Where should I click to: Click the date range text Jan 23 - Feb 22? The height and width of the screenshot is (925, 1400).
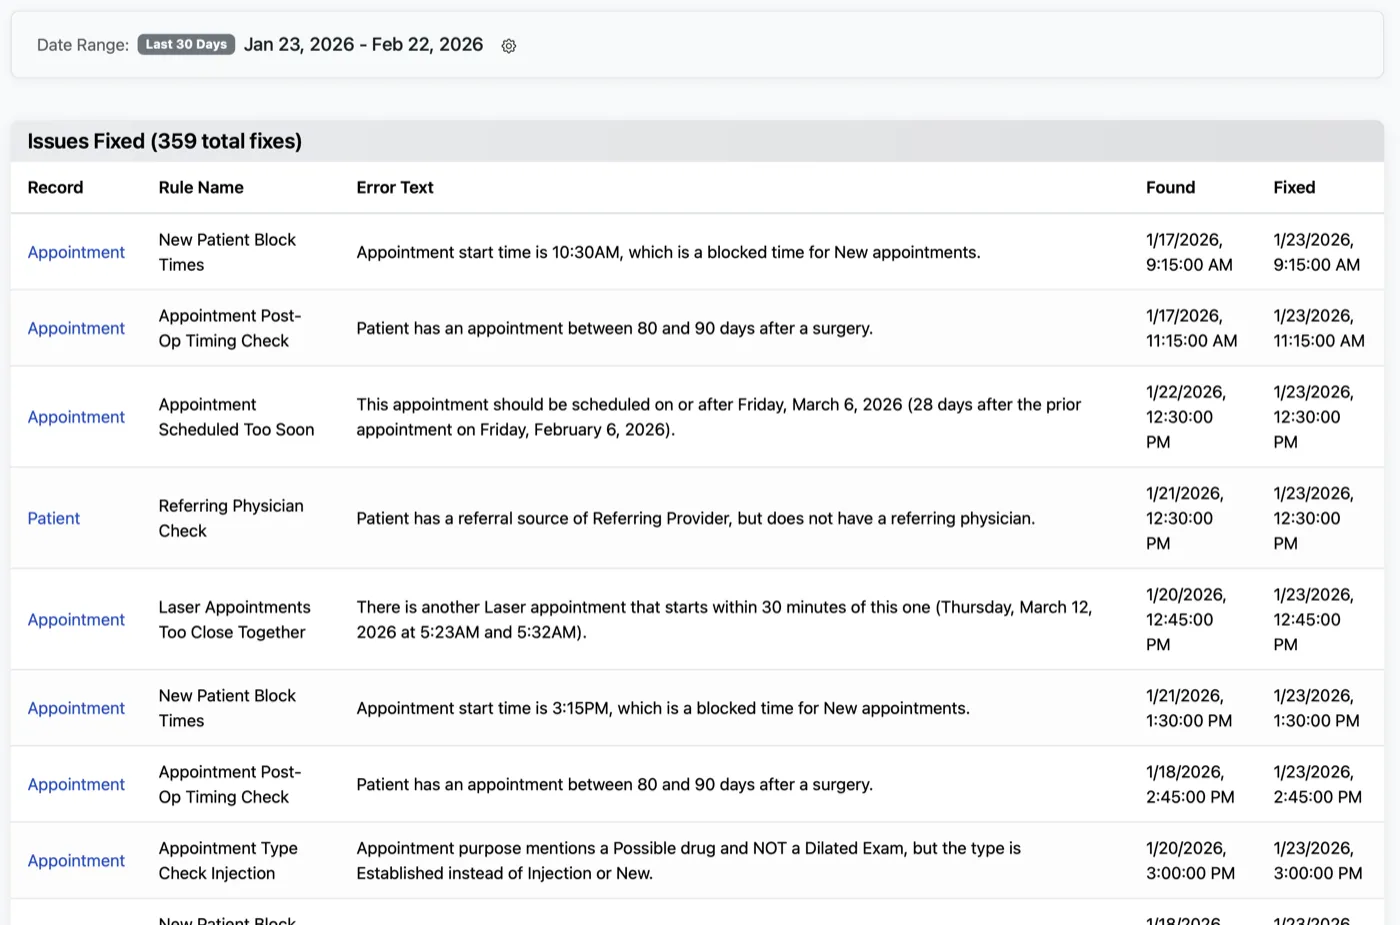[x=363, y=44]
